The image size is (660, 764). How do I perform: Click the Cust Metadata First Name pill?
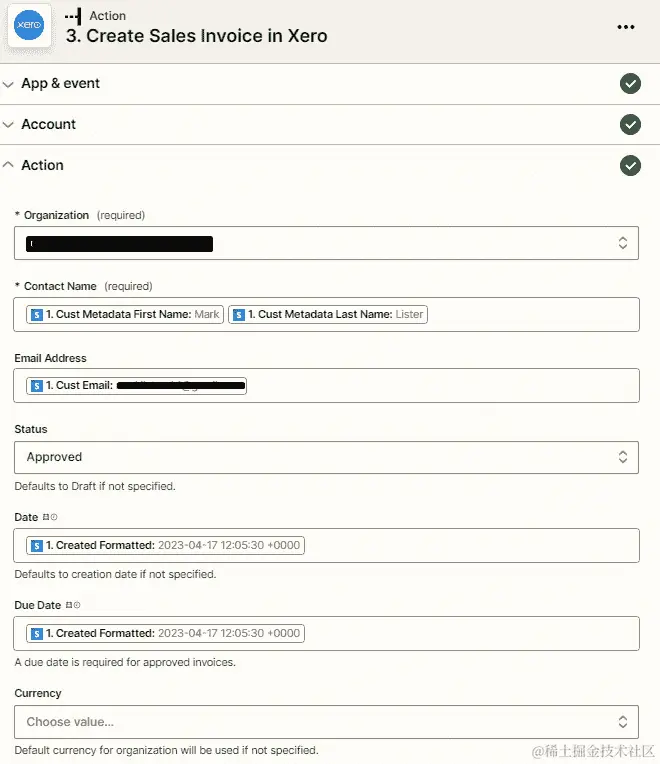tap(125, 314)
